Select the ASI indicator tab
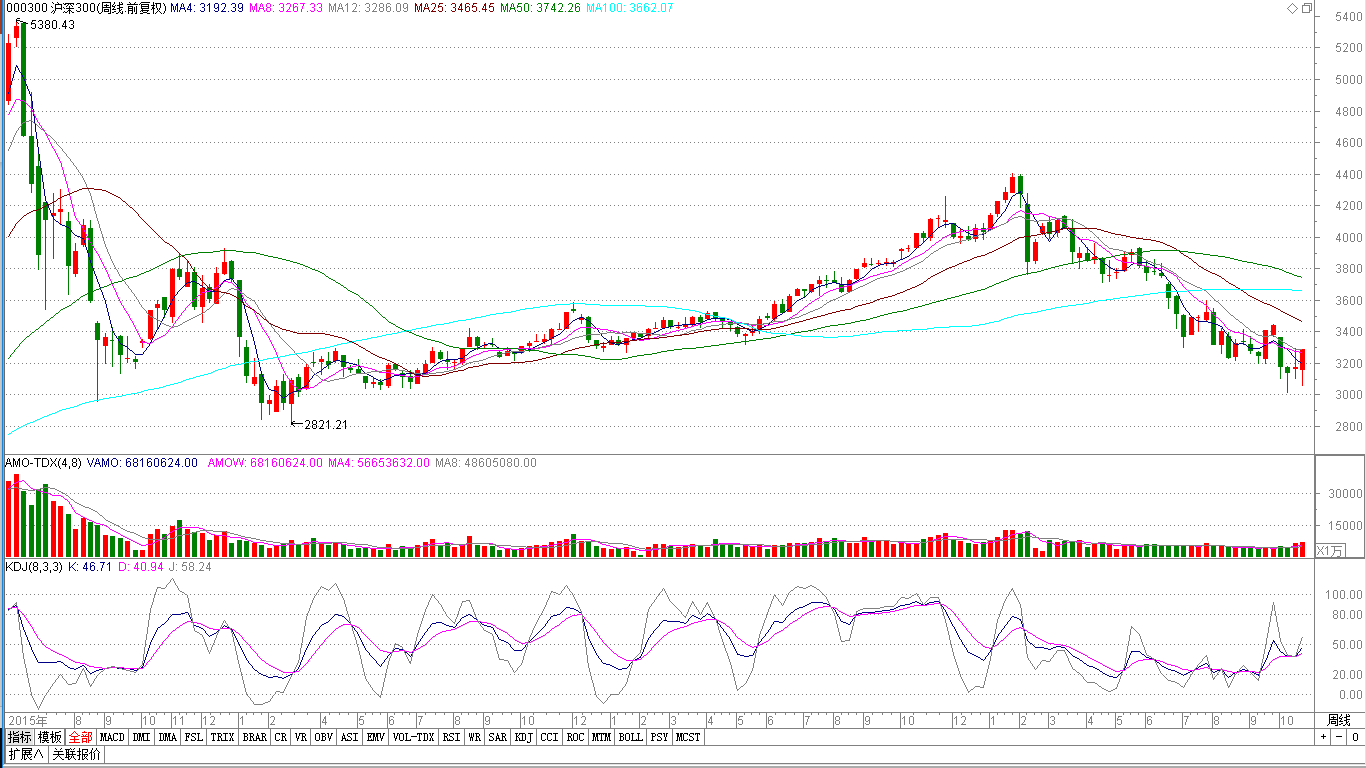The height and width of the screenshot is (768, 1366). tap(349, 737)
